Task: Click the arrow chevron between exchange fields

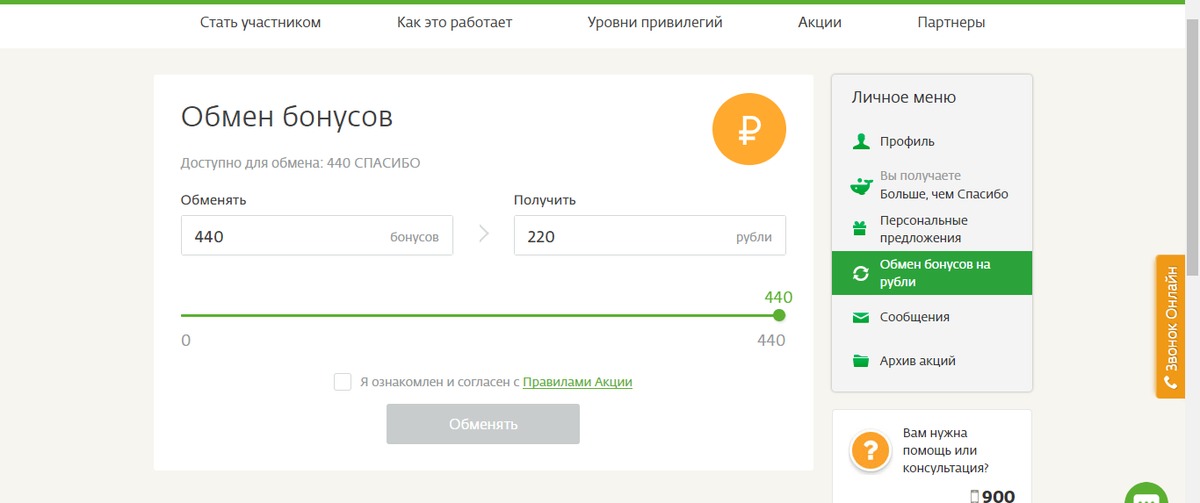Action: (484, 235)
